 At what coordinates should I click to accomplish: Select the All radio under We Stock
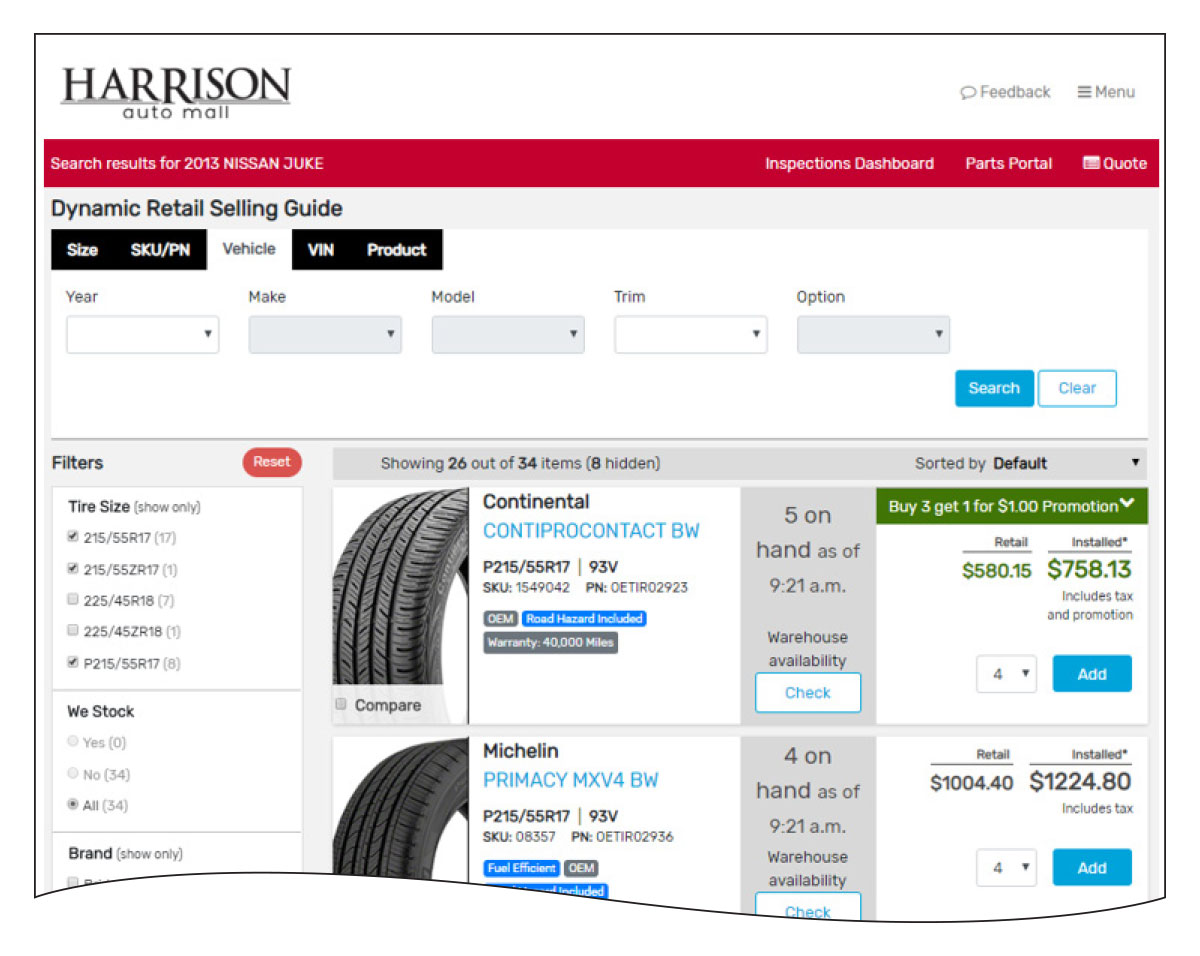coord(72,805)
